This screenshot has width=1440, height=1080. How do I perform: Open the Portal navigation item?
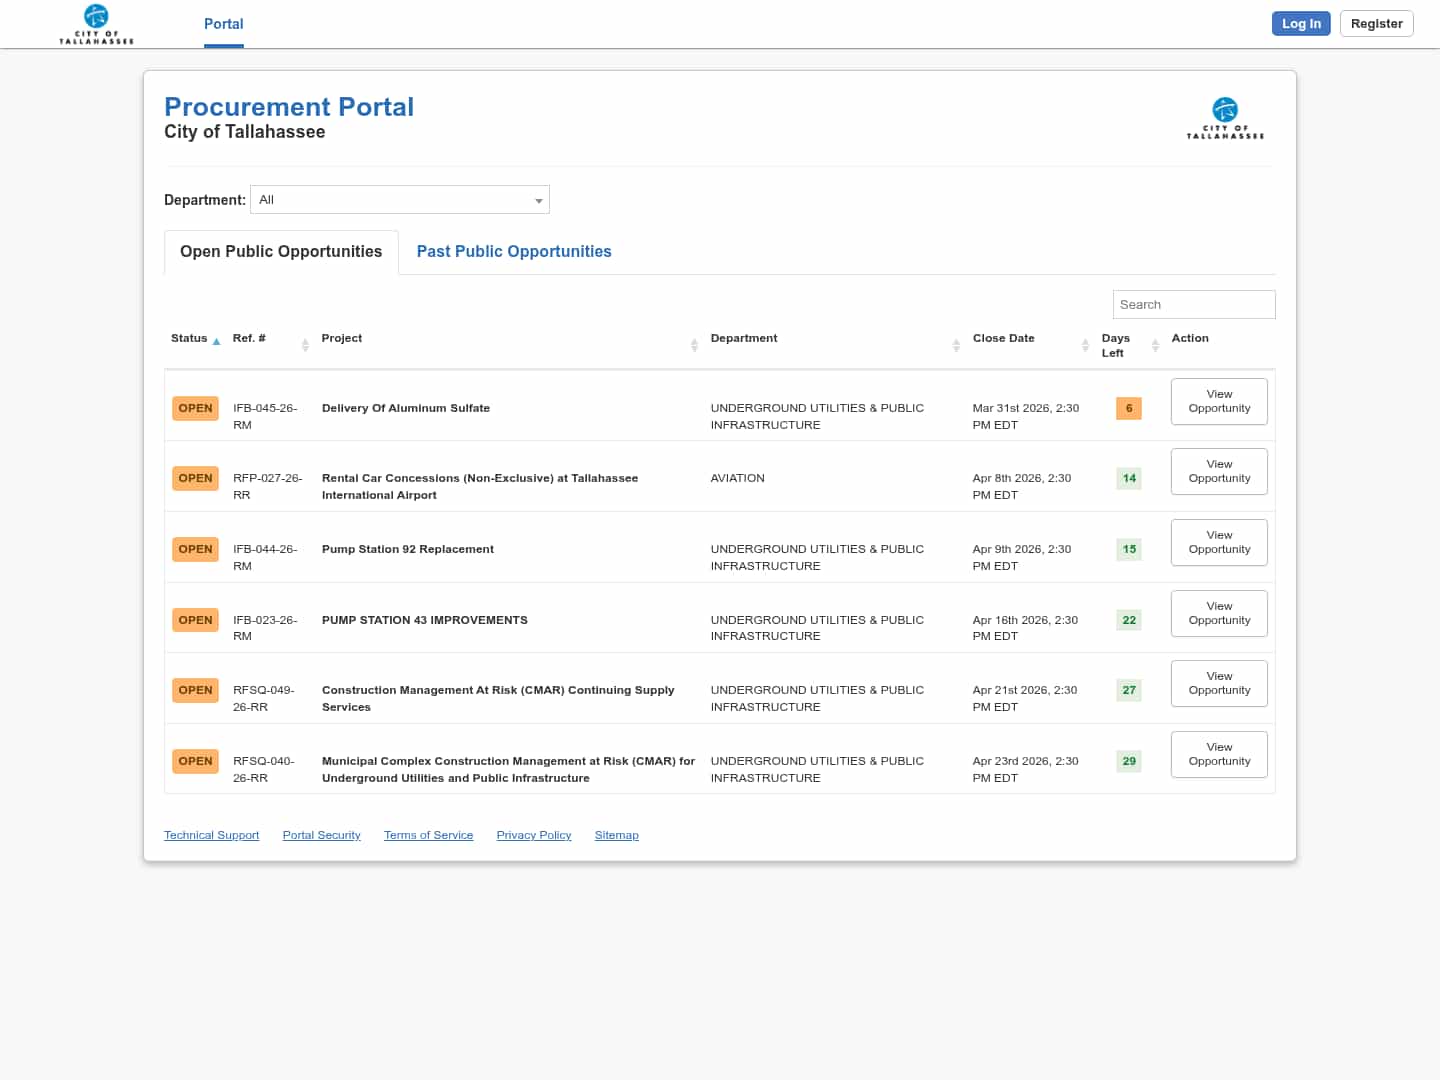pyautogui.click(x=223, y=24)
